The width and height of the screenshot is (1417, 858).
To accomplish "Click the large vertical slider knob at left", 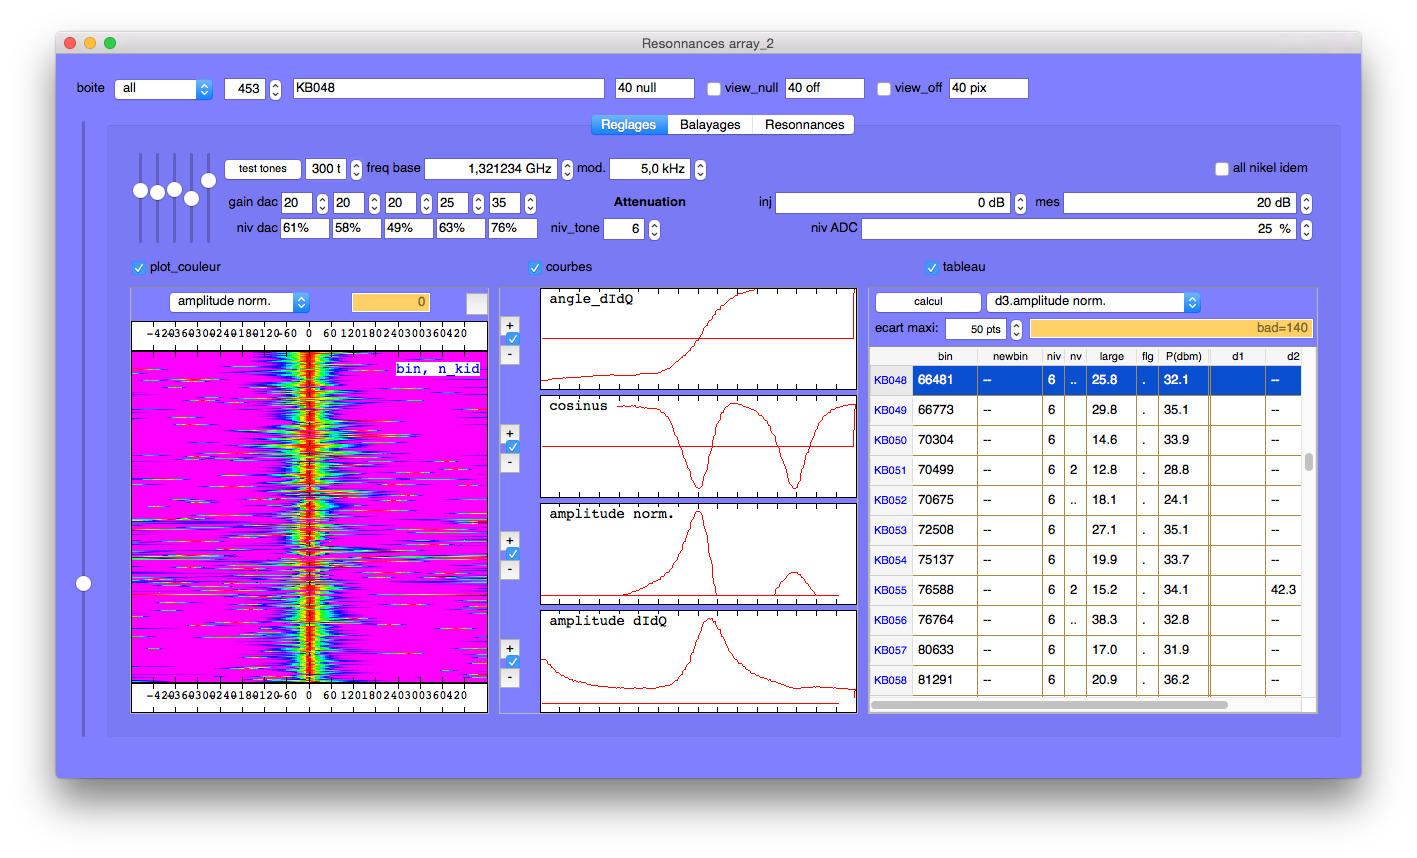I will coord(84,583).
